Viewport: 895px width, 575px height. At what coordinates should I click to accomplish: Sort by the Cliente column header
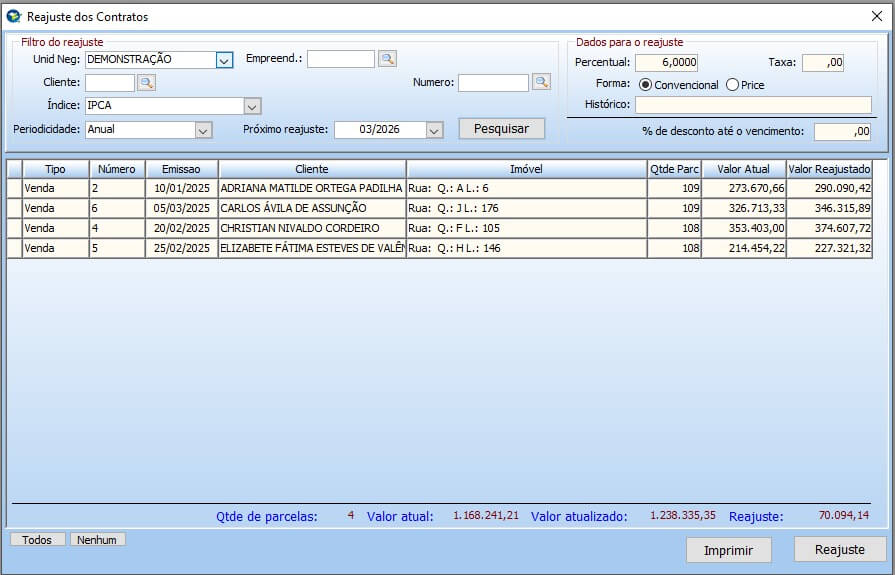(312, 169)
